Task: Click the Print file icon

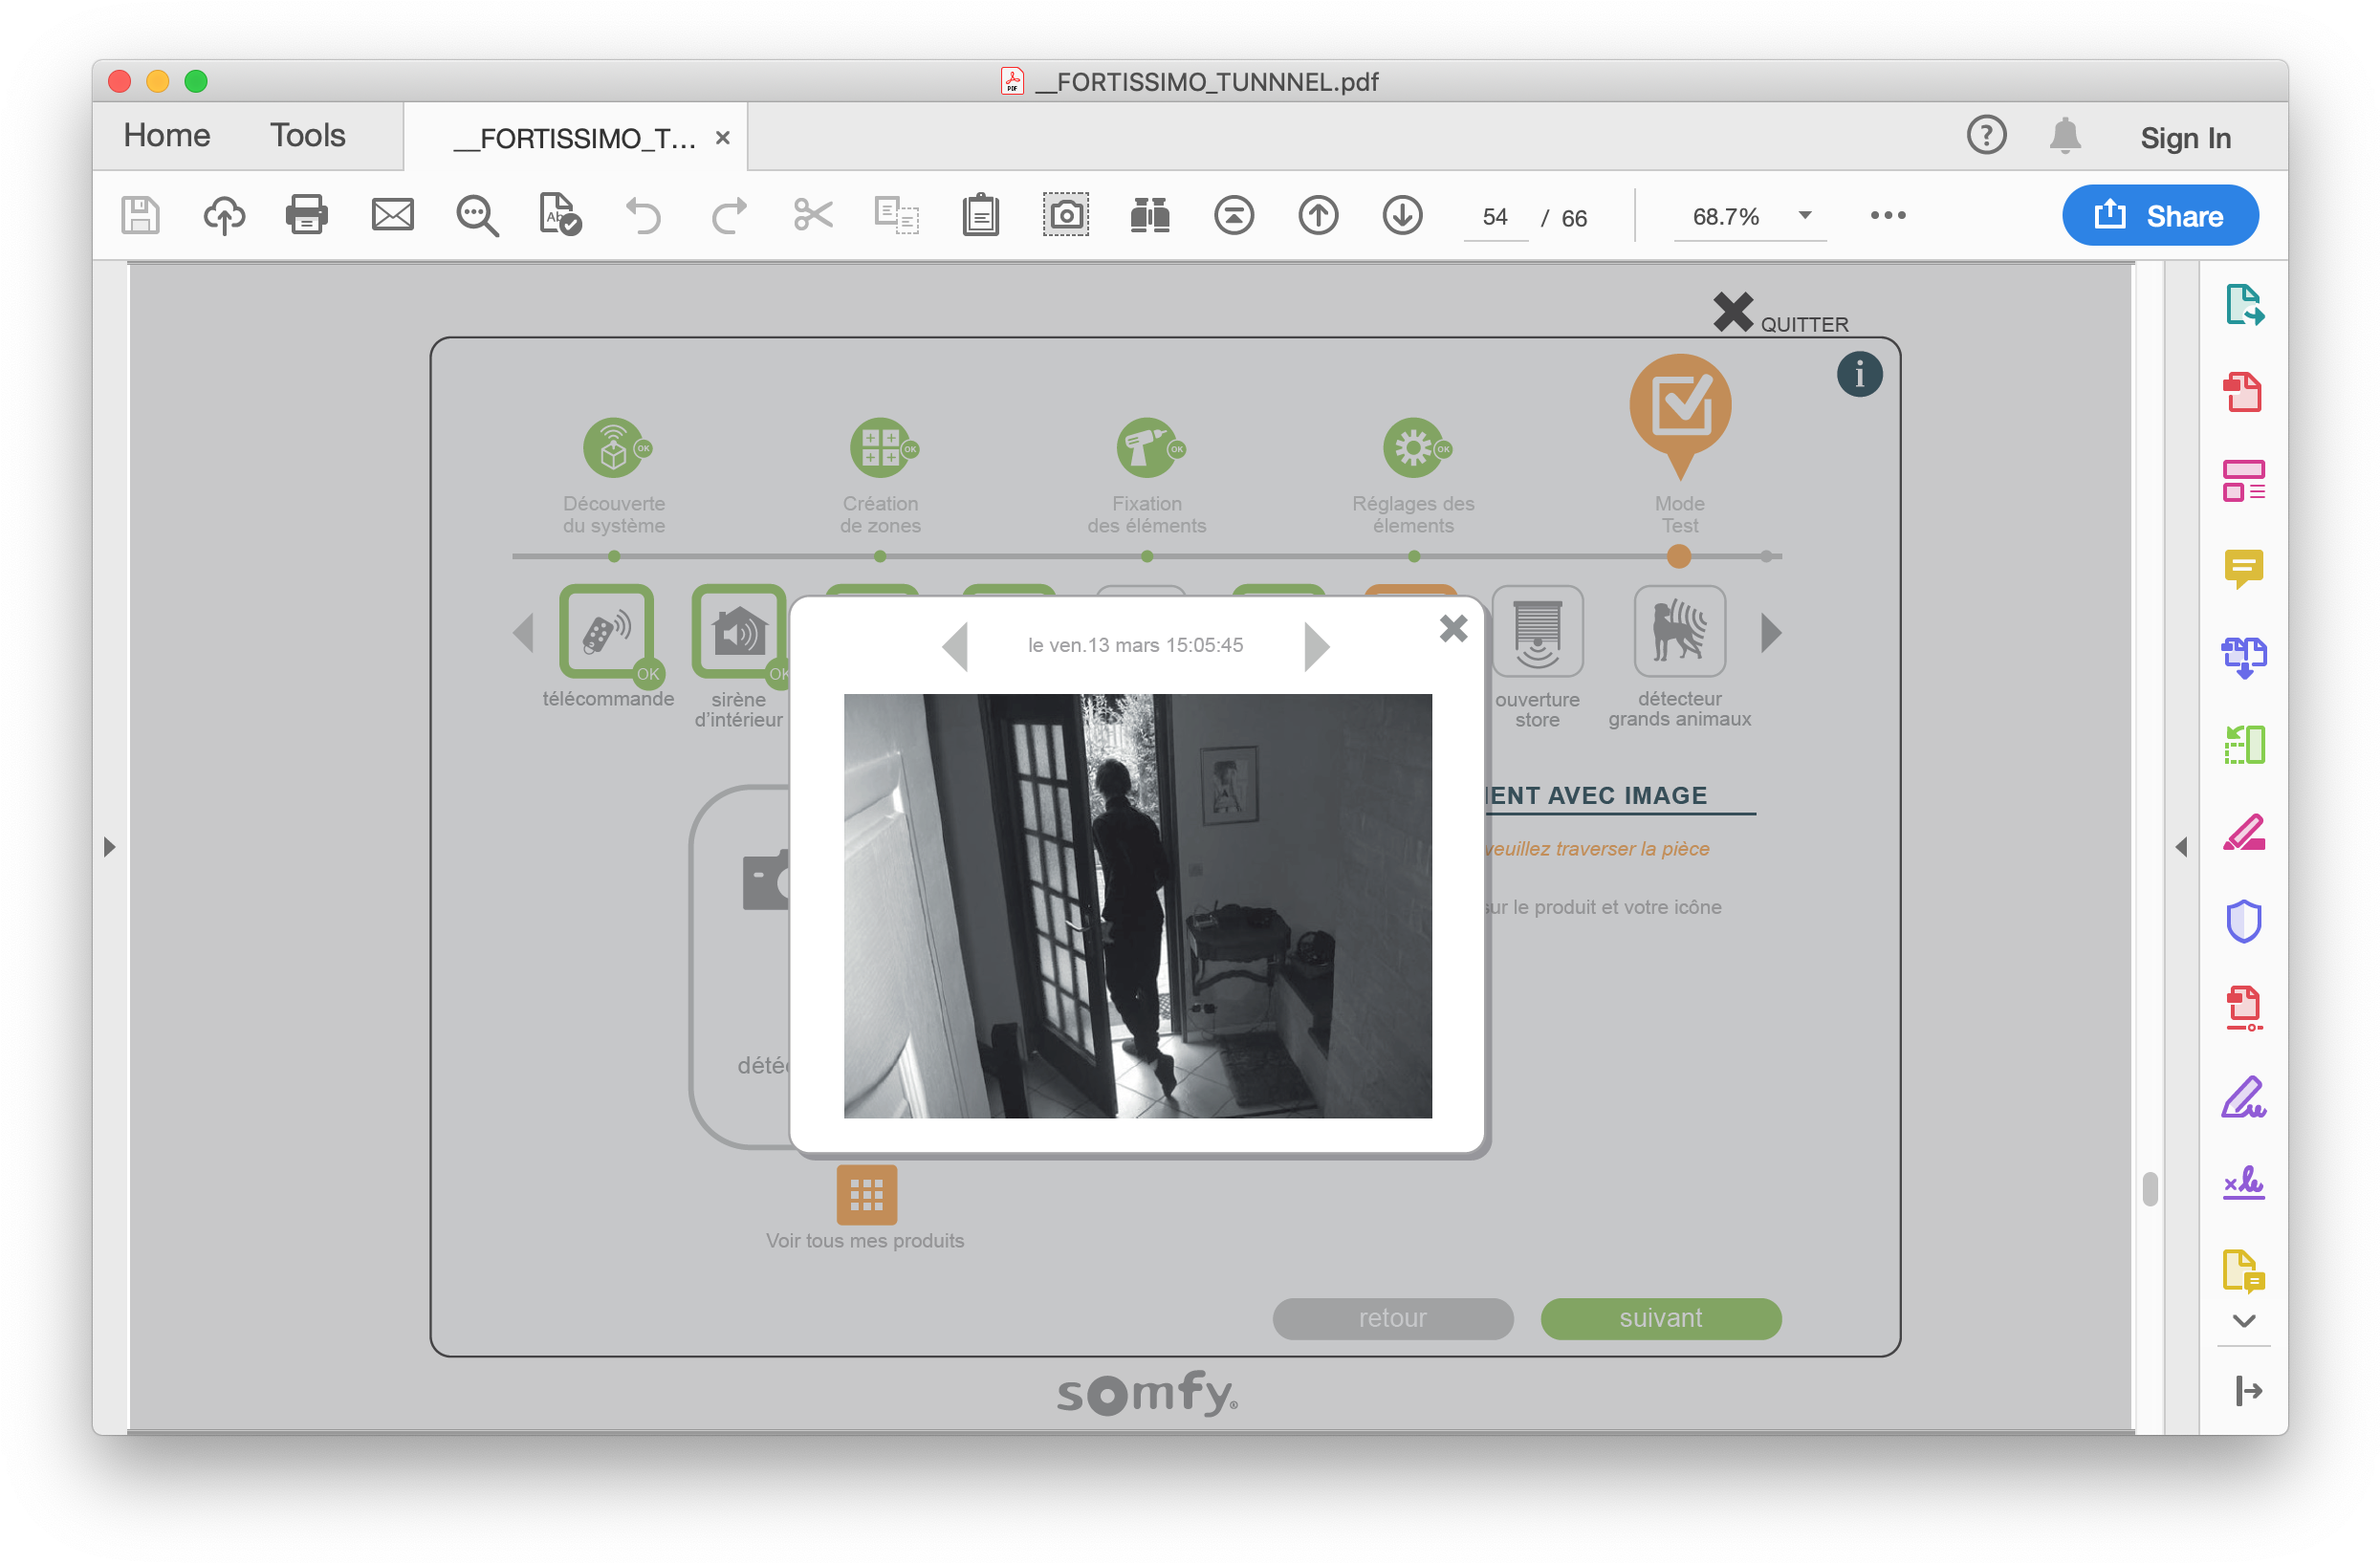Action: 306,215
